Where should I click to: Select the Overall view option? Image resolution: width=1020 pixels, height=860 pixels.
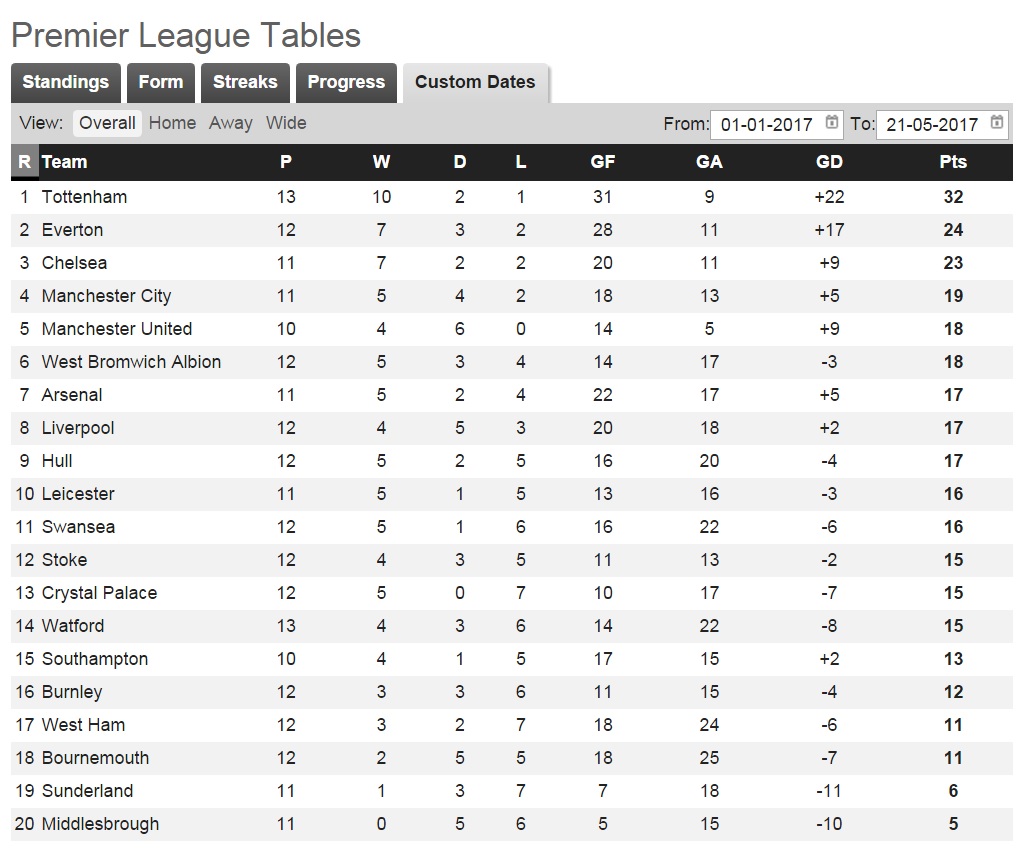pyautogui.click(x=107, y=123)
